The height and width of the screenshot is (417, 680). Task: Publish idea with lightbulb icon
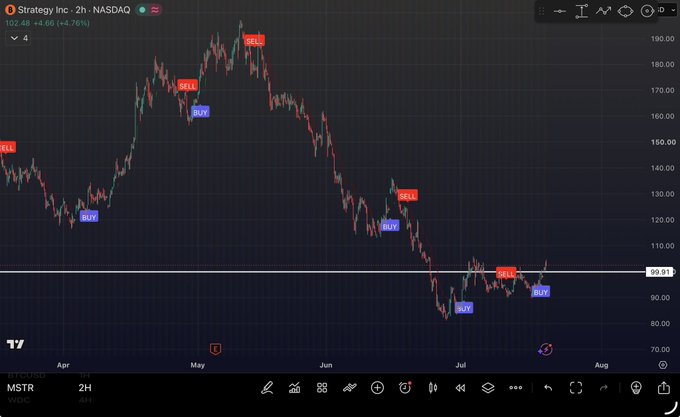pyautogui.click(x=636, y=388)
